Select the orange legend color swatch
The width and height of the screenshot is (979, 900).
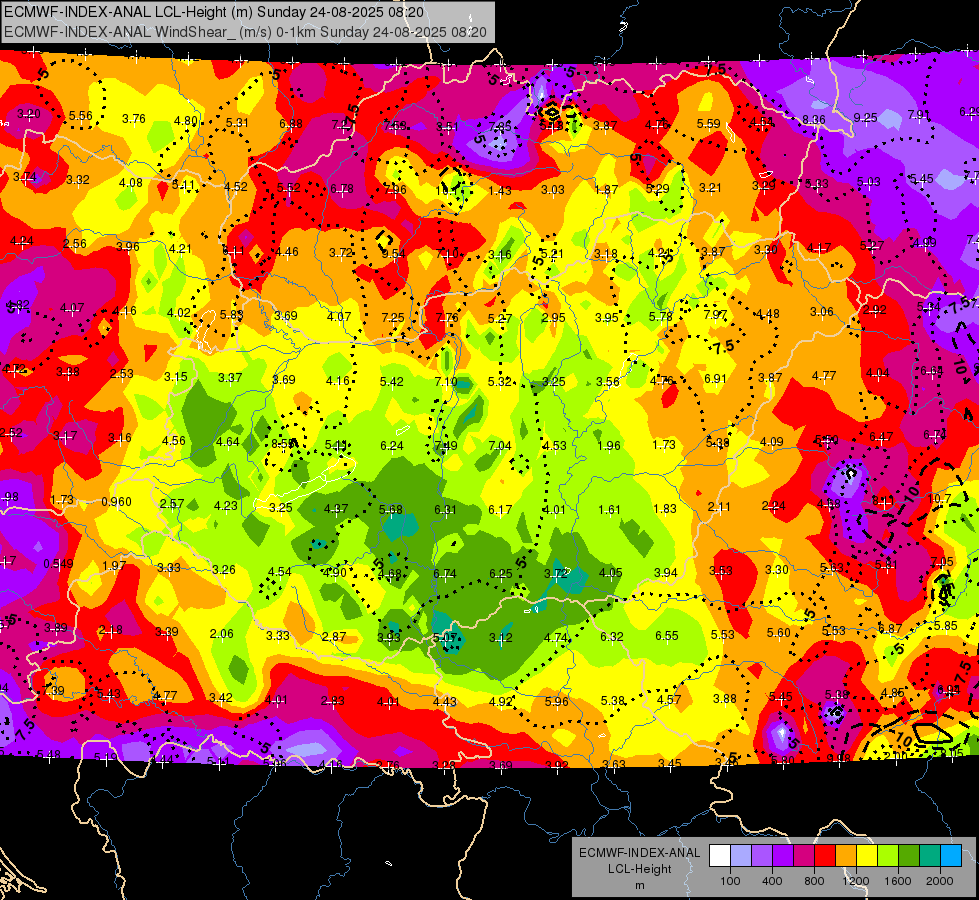pyautogui.click(x=847, y=856)
